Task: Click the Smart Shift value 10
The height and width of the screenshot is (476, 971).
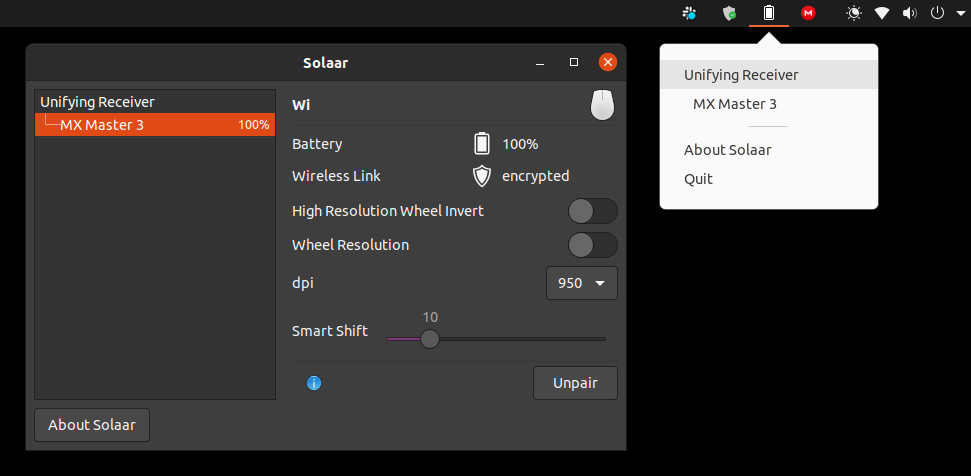Action: coord(430,318)
